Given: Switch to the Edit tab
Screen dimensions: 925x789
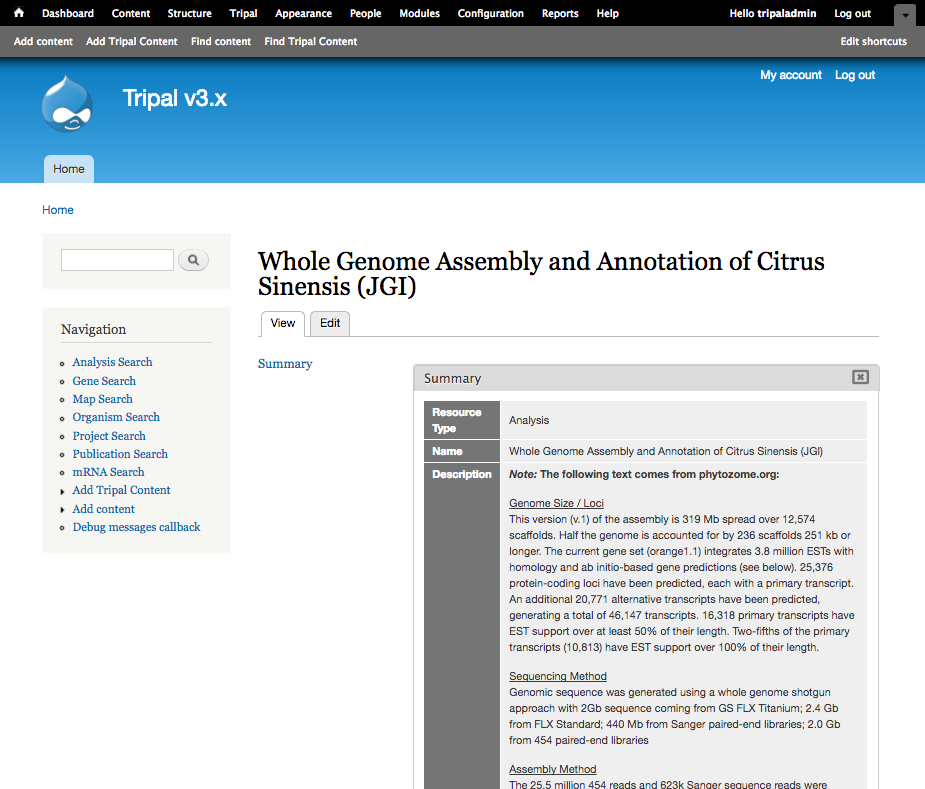Looking at the screenshot, I should (330, 323).
